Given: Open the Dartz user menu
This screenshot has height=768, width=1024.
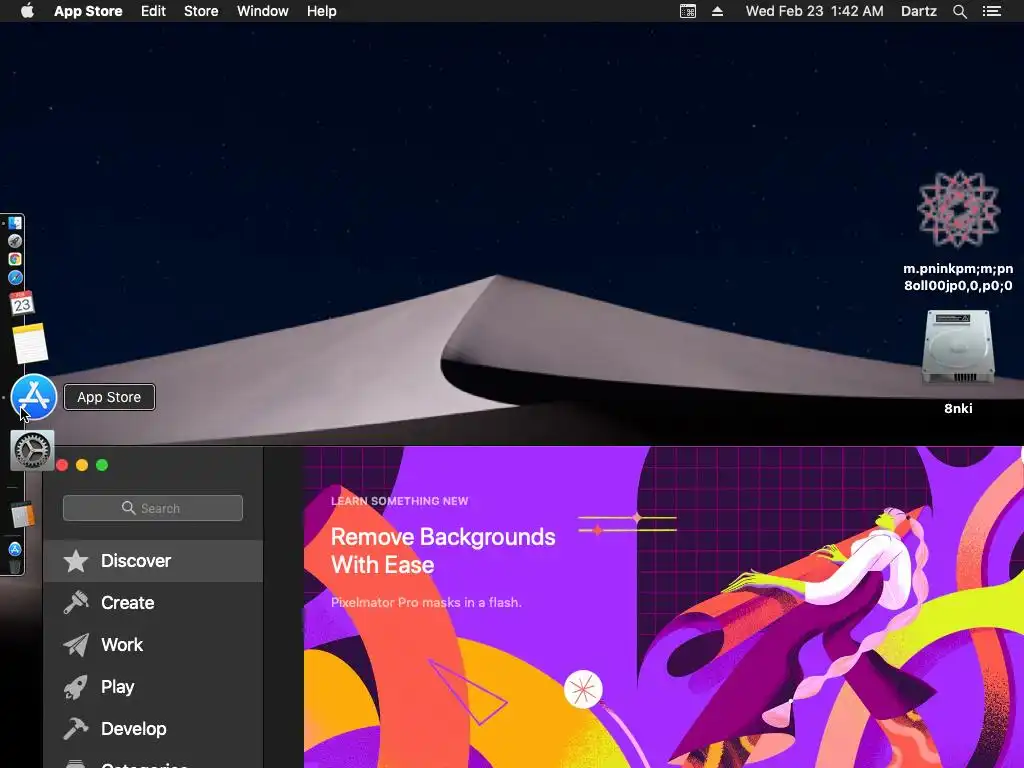Looking at the screenshot, I should coord(919,11).
